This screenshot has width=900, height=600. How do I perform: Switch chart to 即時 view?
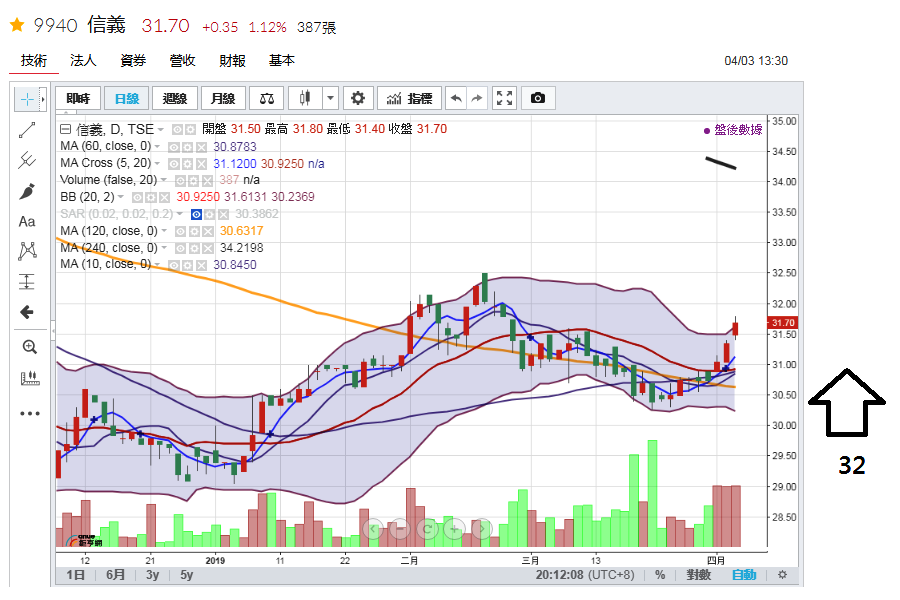pos(78,99)
